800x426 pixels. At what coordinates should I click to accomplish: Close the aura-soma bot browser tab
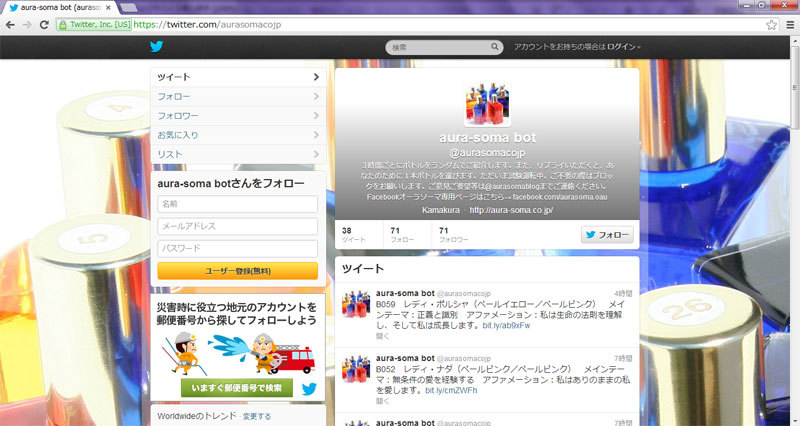pos(108,8)
